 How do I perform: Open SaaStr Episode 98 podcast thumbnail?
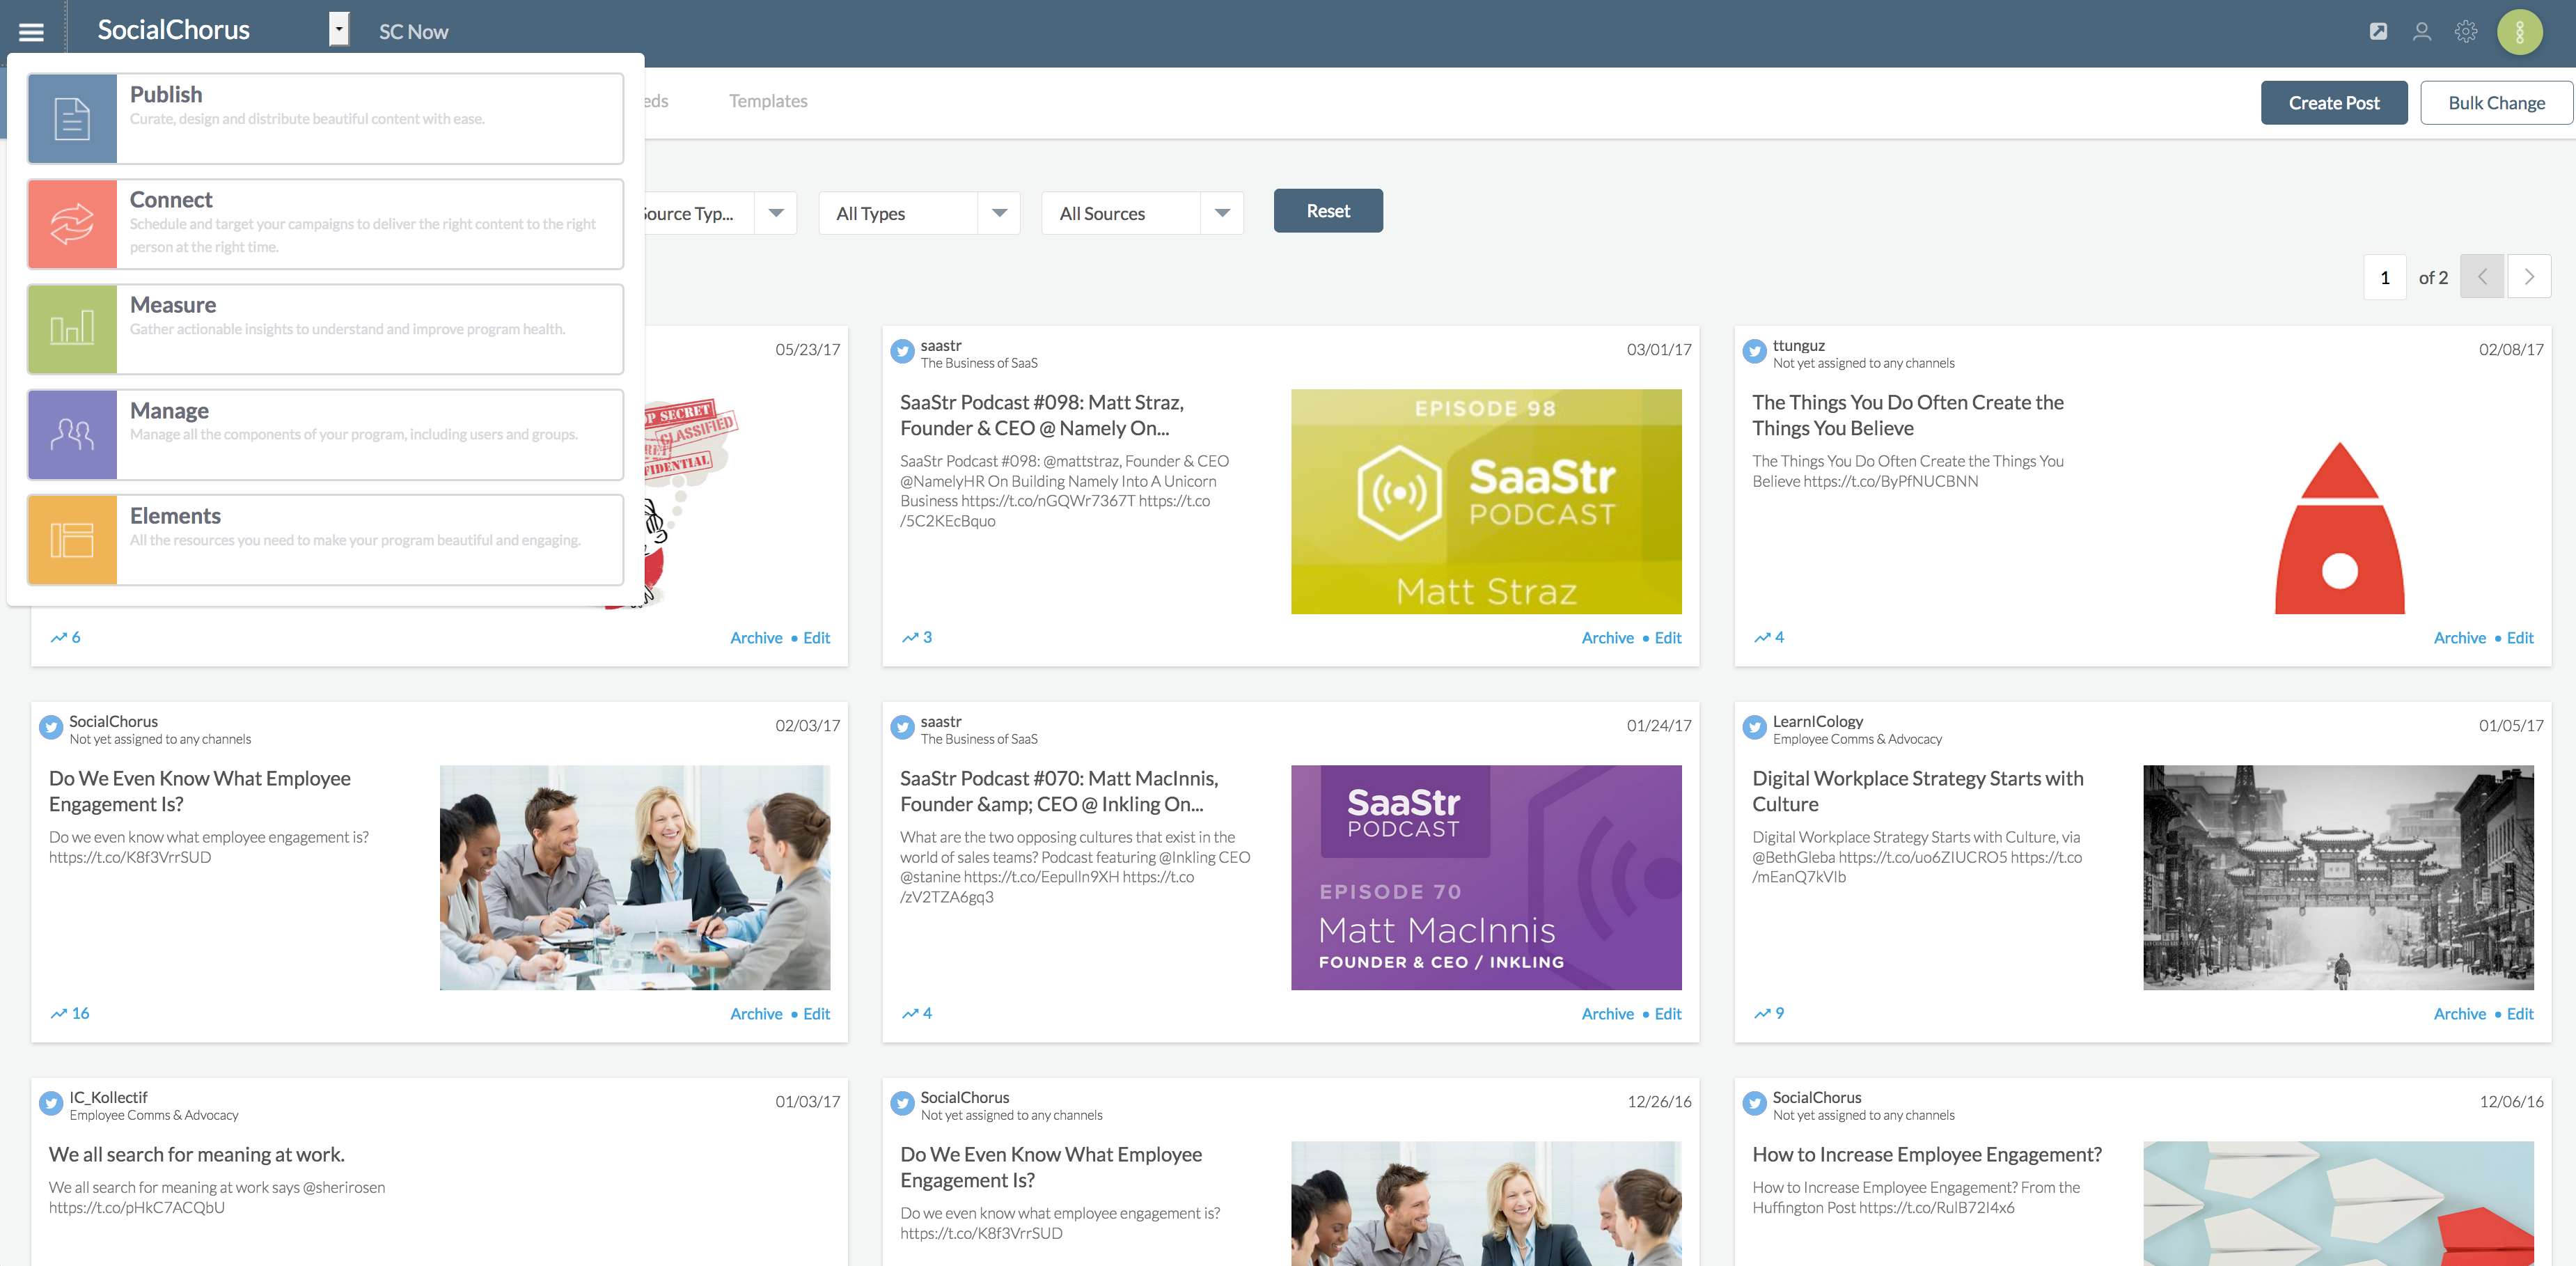(1486, 501)
